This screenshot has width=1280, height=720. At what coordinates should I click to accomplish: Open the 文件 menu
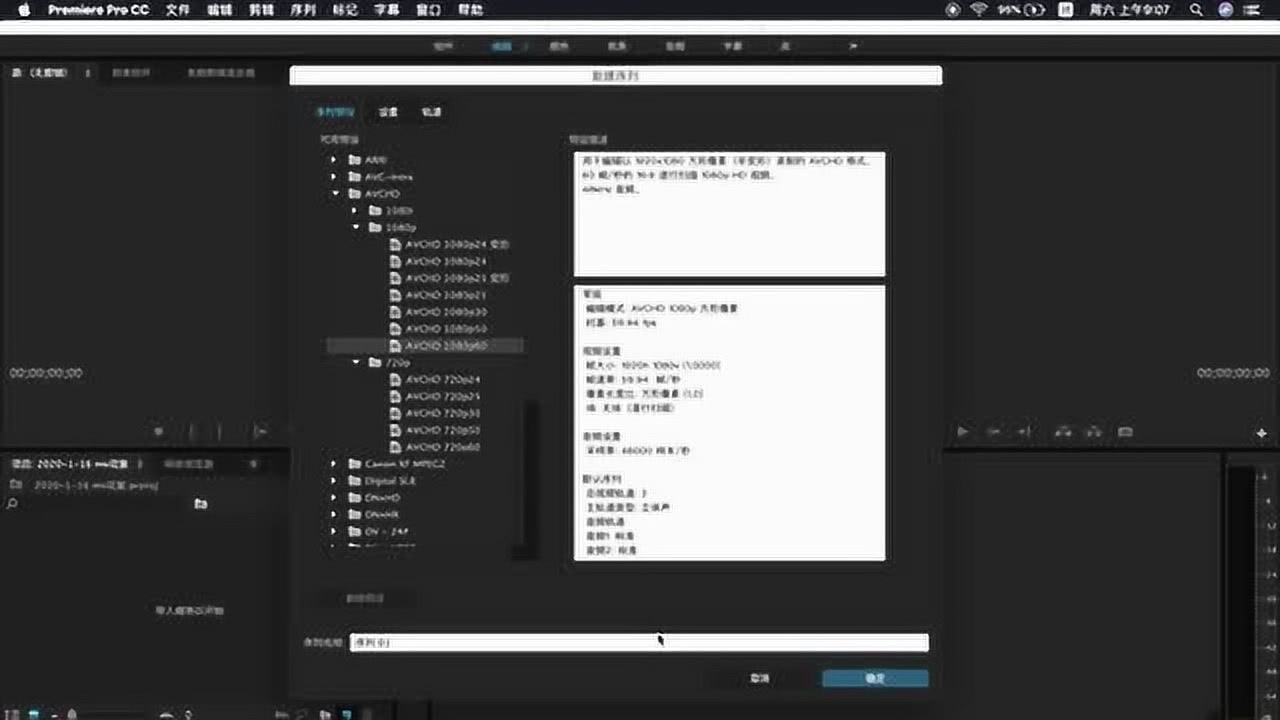(x=177, y=10)
